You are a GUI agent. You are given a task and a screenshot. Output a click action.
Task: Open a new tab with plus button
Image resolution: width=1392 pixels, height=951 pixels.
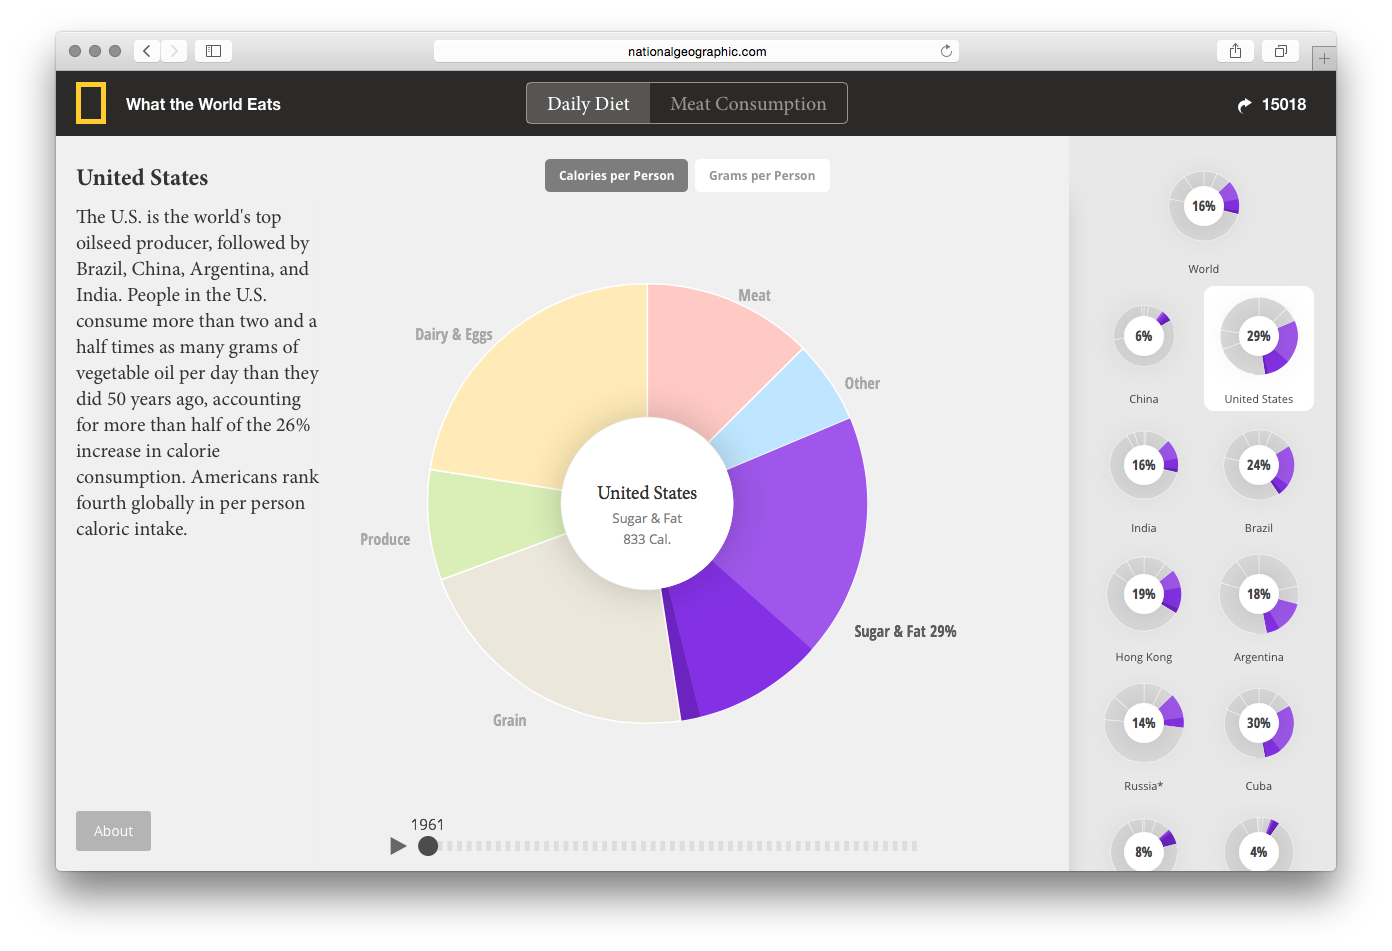(x=1324, y=59)
